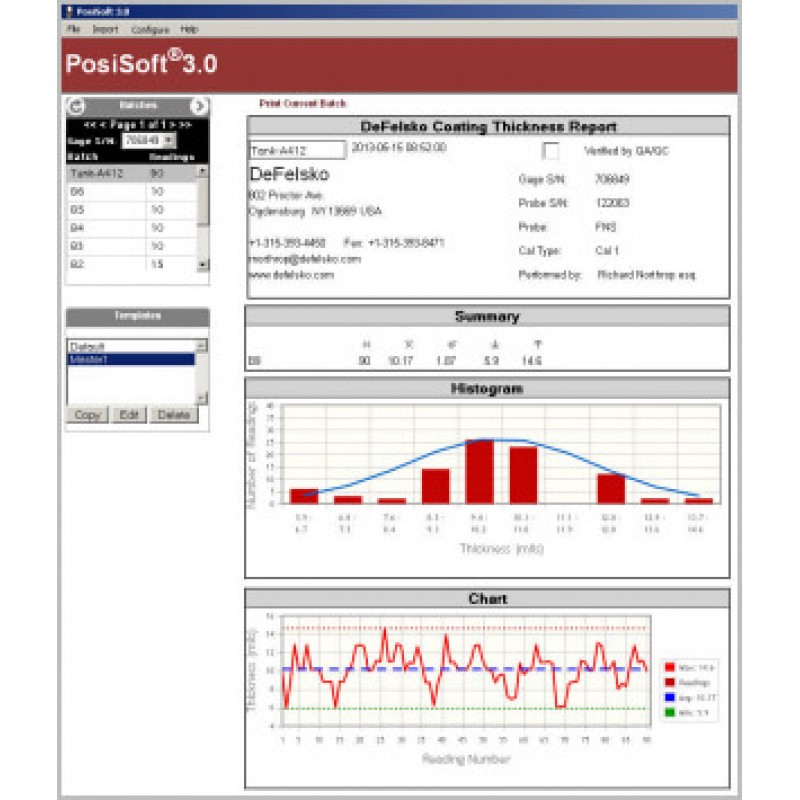This screenshot has height=800, width=800.
Task: Click the scroll-down arrow in Templates list
Action: (x=202, y=397)
